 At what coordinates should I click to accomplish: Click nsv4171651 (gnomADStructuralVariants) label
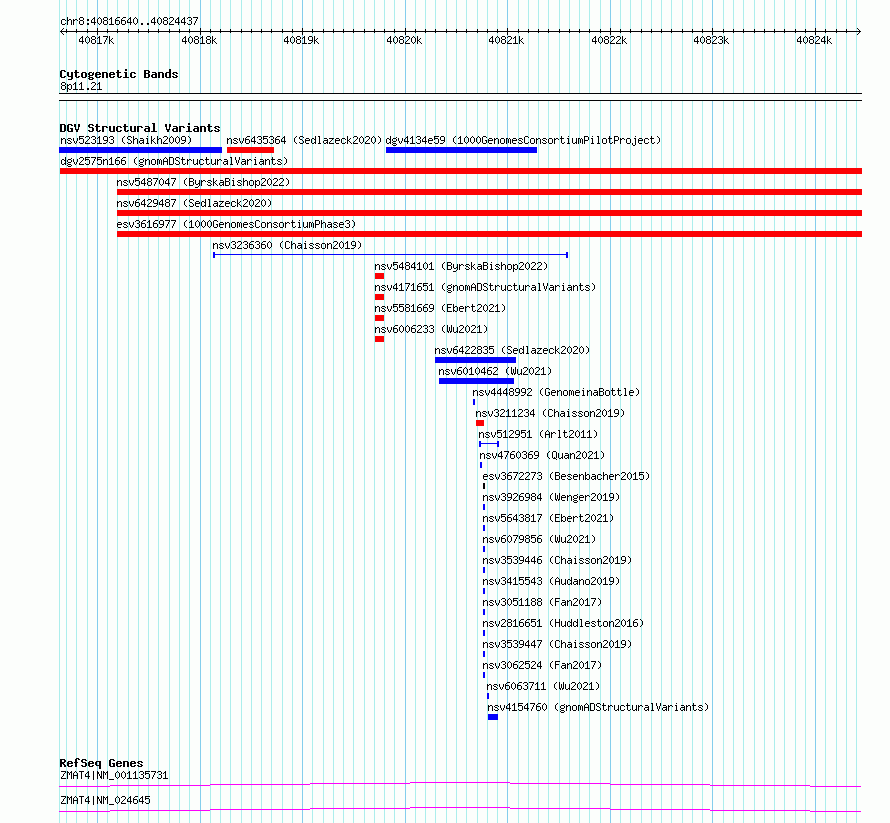click(x=485, y=287)
